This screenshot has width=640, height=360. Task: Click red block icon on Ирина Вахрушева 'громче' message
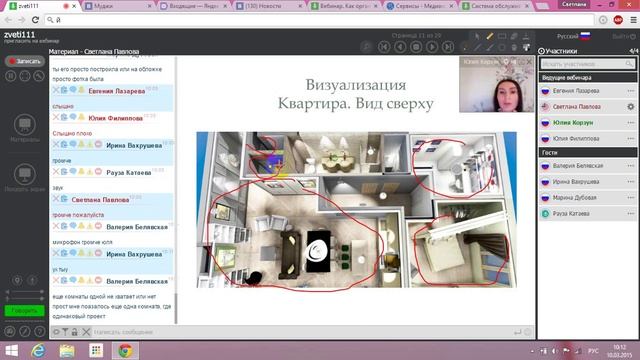(x=98, y=144)
